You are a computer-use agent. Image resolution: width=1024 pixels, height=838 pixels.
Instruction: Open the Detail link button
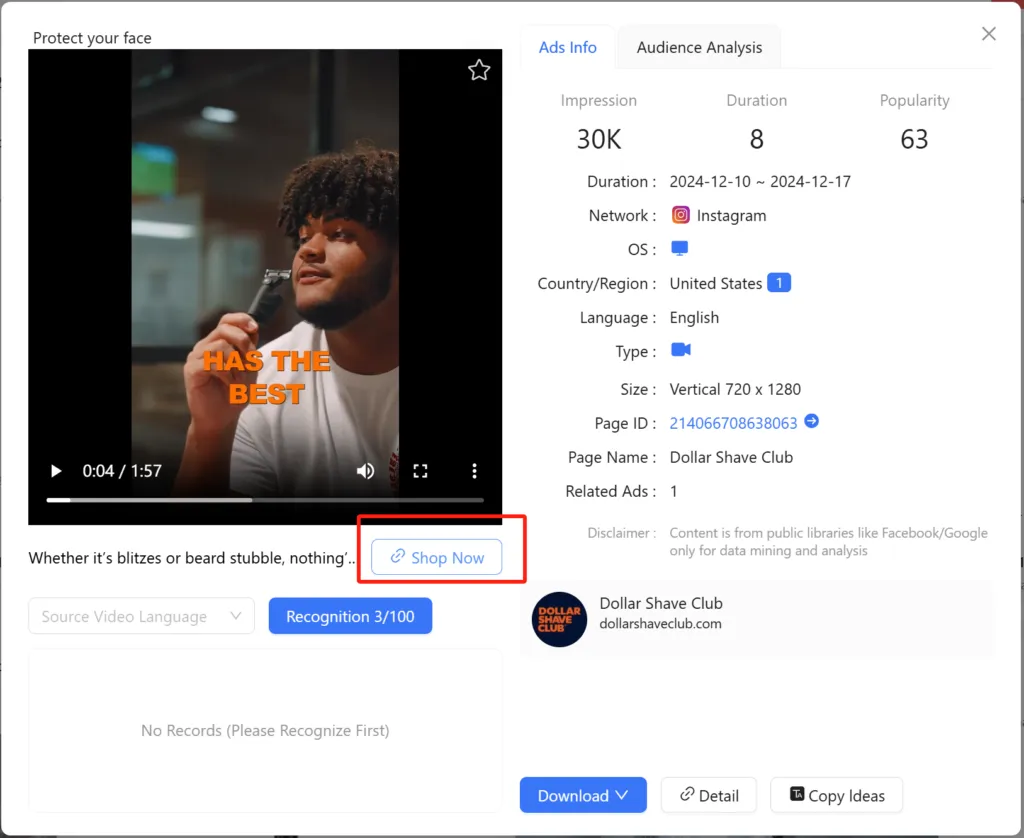[x=709, y=795]
